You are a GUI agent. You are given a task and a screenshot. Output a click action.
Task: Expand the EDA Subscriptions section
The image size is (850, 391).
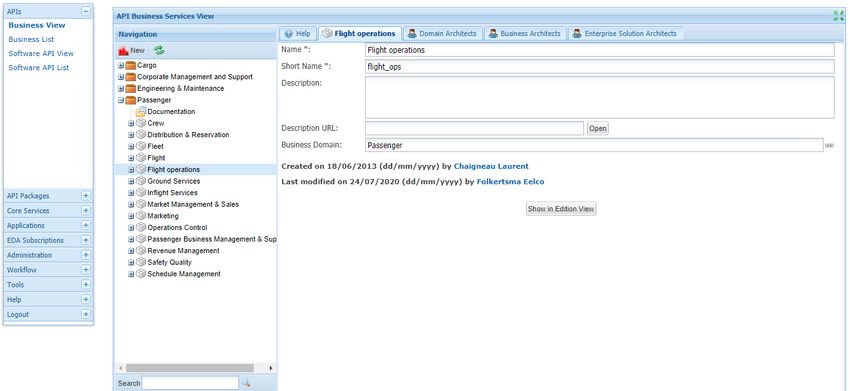[86, 240]
